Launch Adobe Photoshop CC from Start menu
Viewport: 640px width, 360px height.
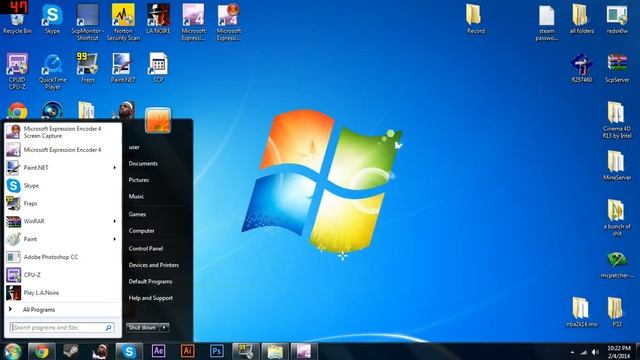click(x=62, y=257)
